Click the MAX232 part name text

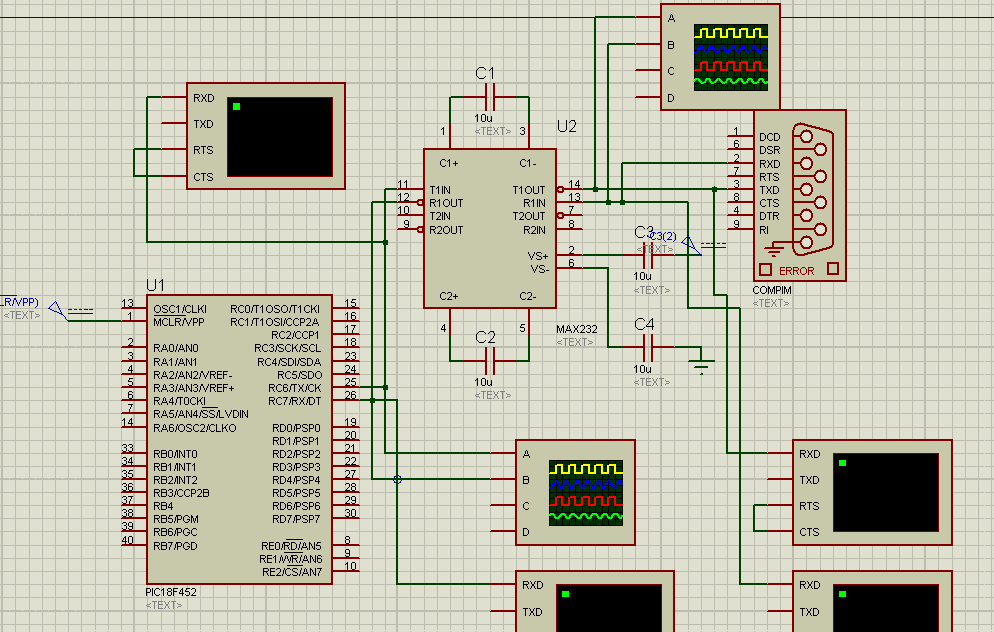(x=576, y=329)
